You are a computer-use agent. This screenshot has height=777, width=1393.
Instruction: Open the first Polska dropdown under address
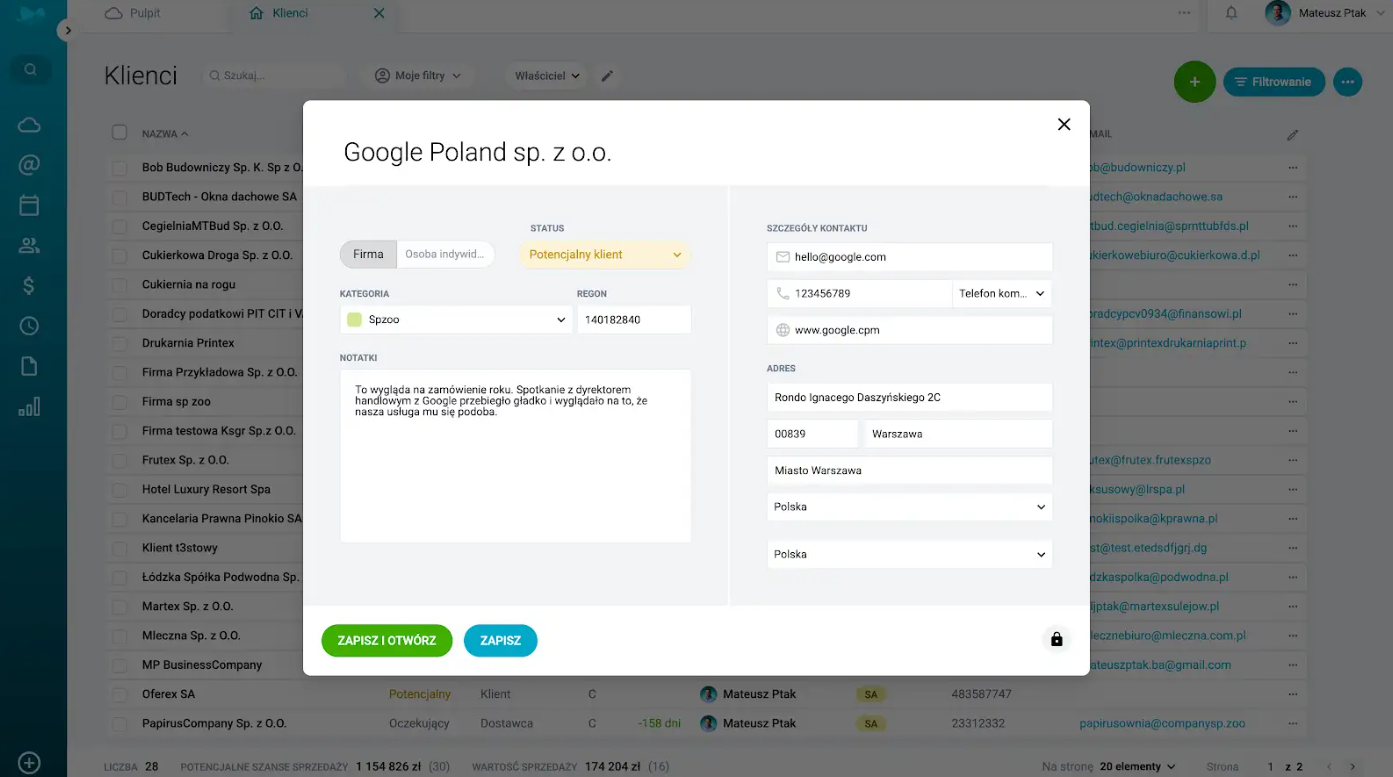click(909, 507)
